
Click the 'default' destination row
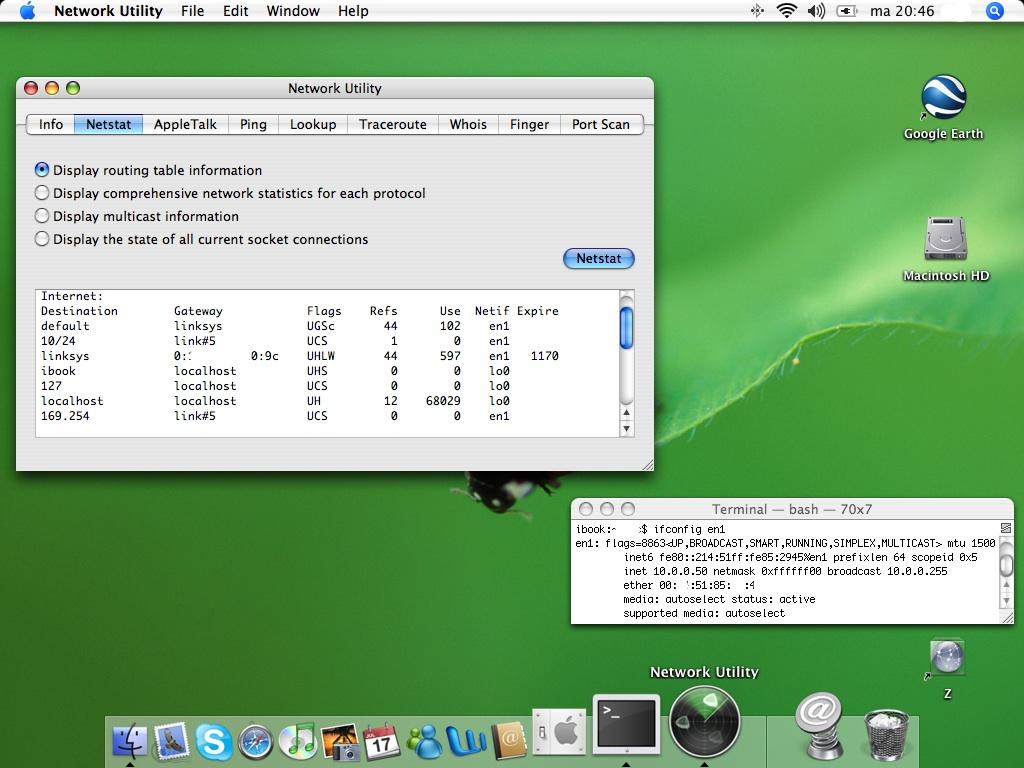coord(300,326)
